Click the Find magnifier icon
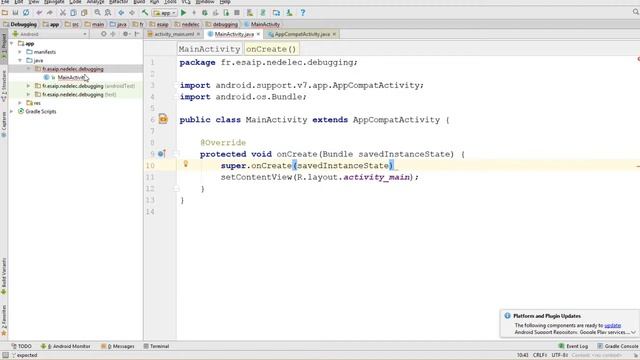The width and height of the screenshot is (640, 360). click(98, 13)
